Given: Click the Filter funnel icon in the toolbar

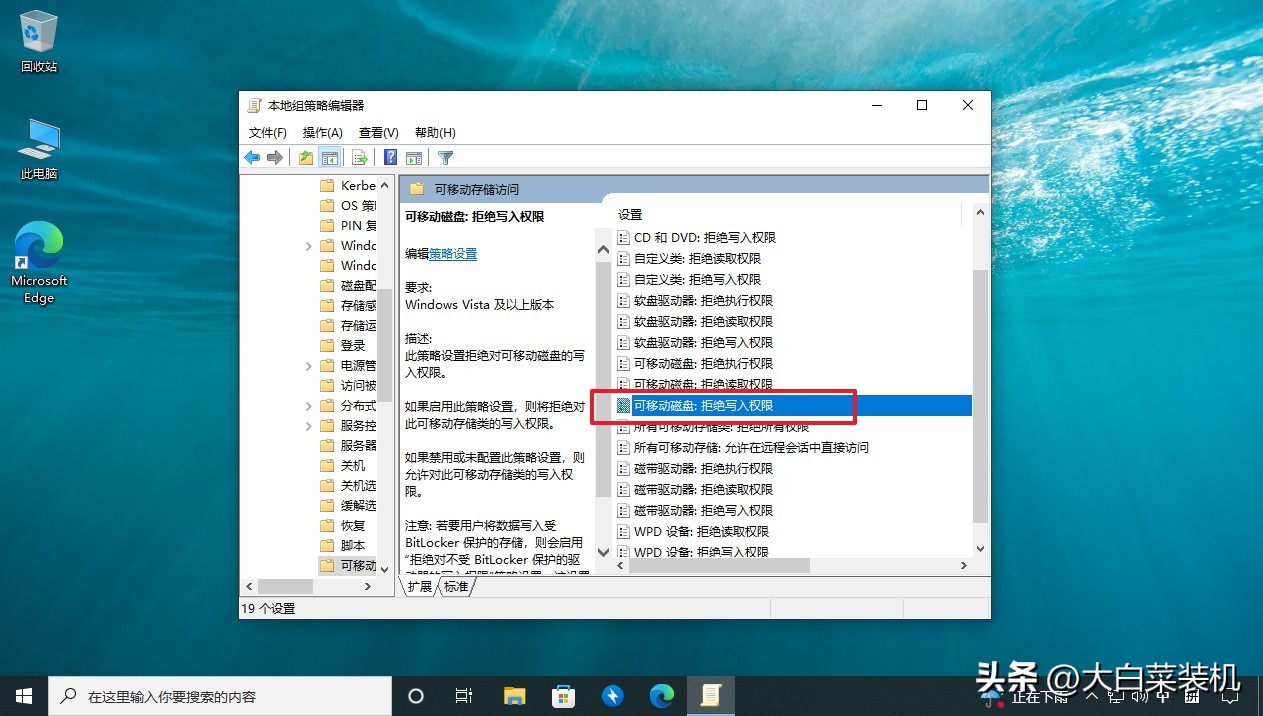Looking at the screenshot, I should pyautogui.click(x=446, y=158).
